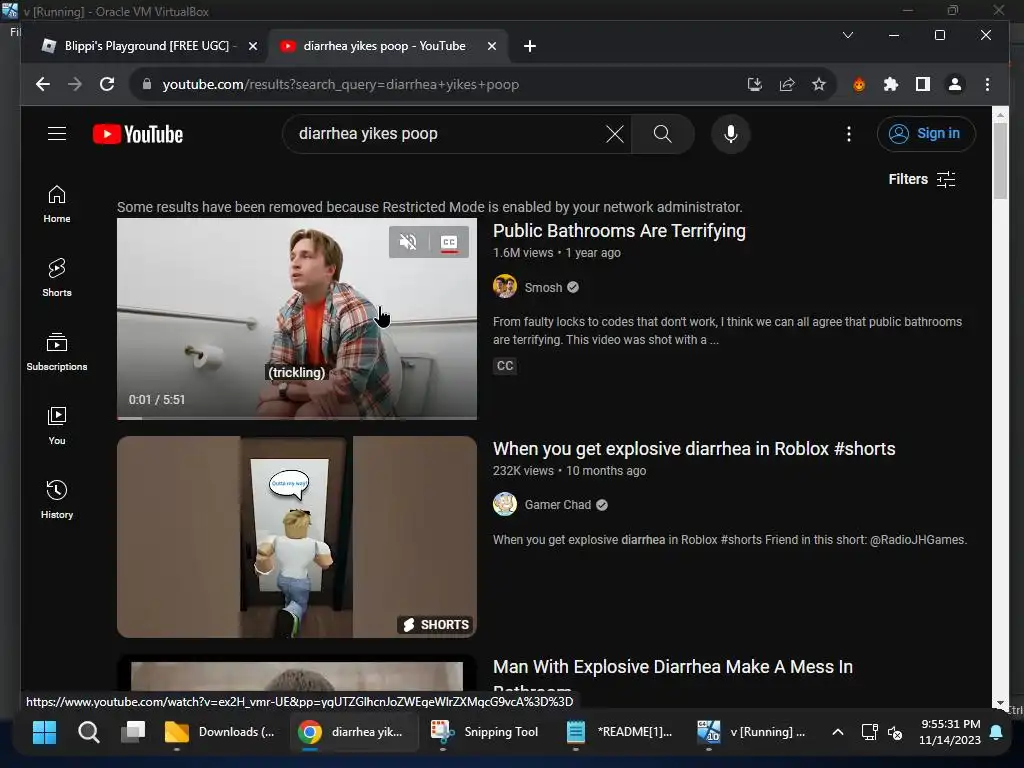The height and width of the screenshot is (768, 1024).
Task: Click the Gamer Chad channel avatar
Action: click(505, 504)
